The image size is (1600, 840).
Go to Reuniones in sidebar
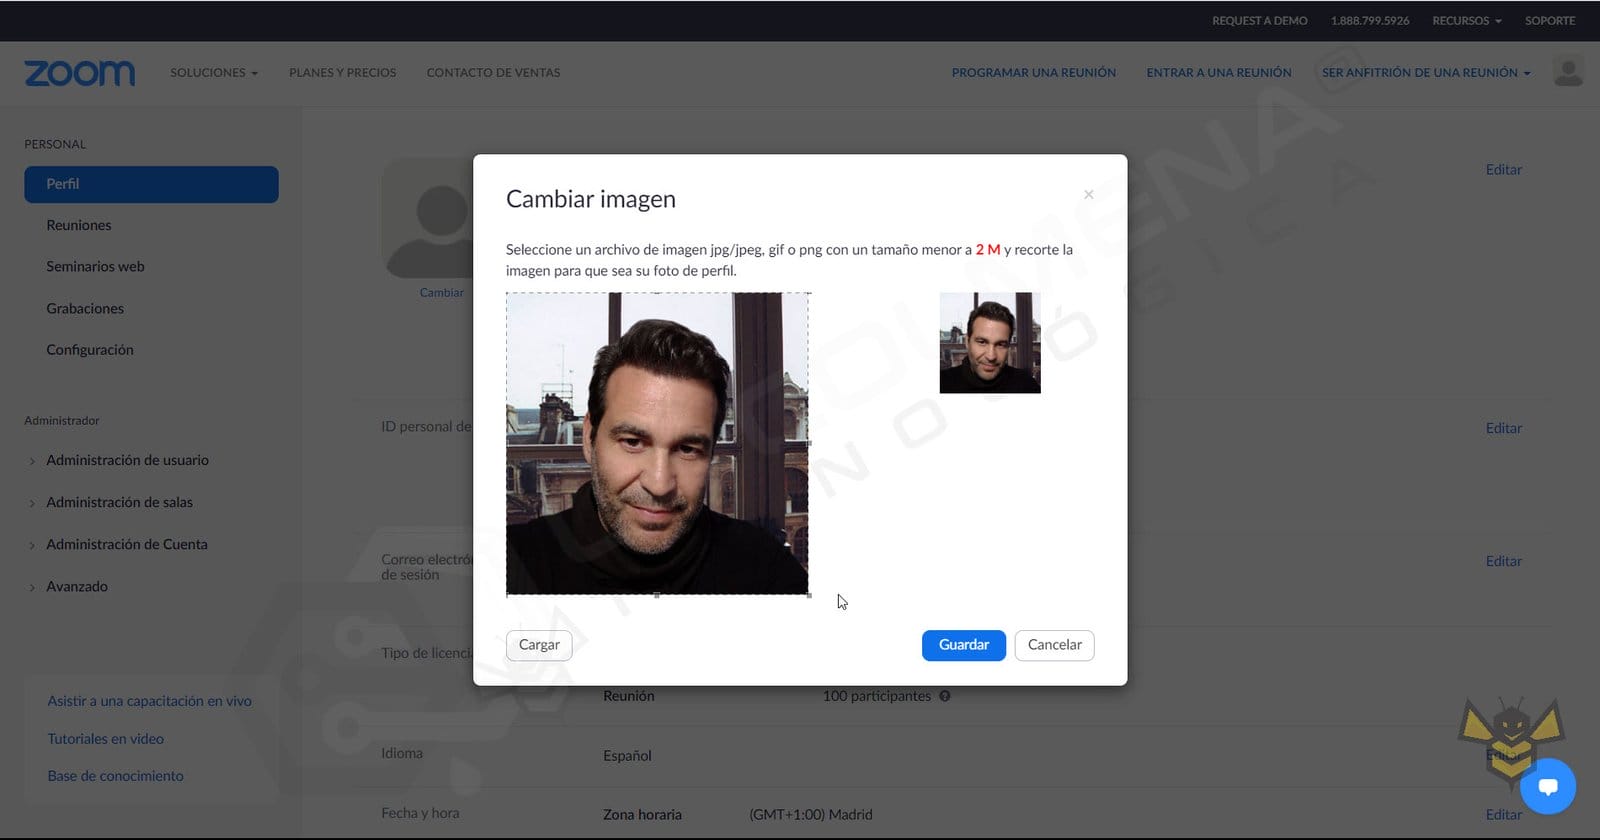[x=79, y=226]
